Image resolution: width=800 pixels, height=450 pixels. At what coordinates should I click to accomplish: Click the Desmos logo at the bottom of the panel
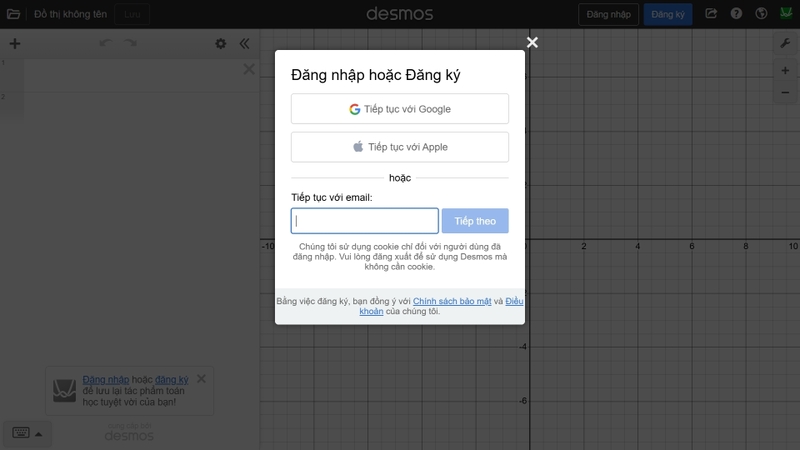click(x=129, y=435)
